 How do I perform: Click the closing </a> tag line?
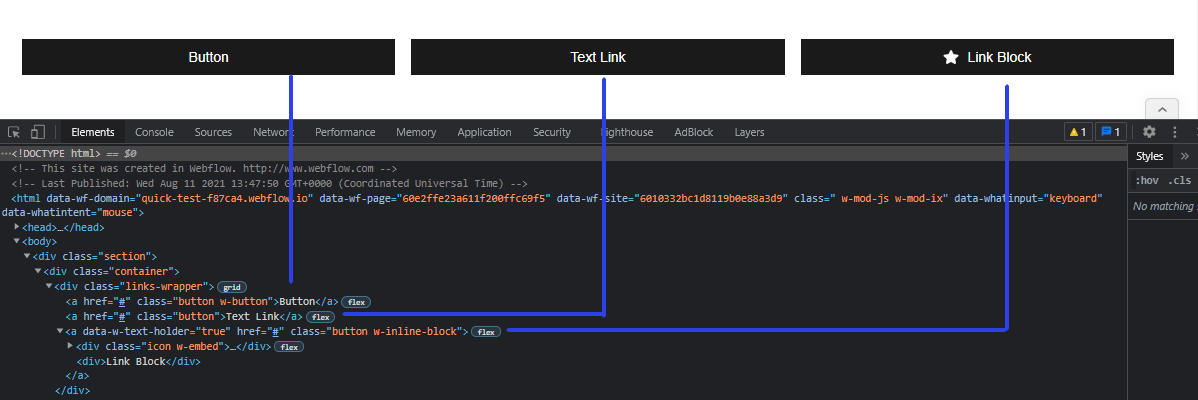77,376
